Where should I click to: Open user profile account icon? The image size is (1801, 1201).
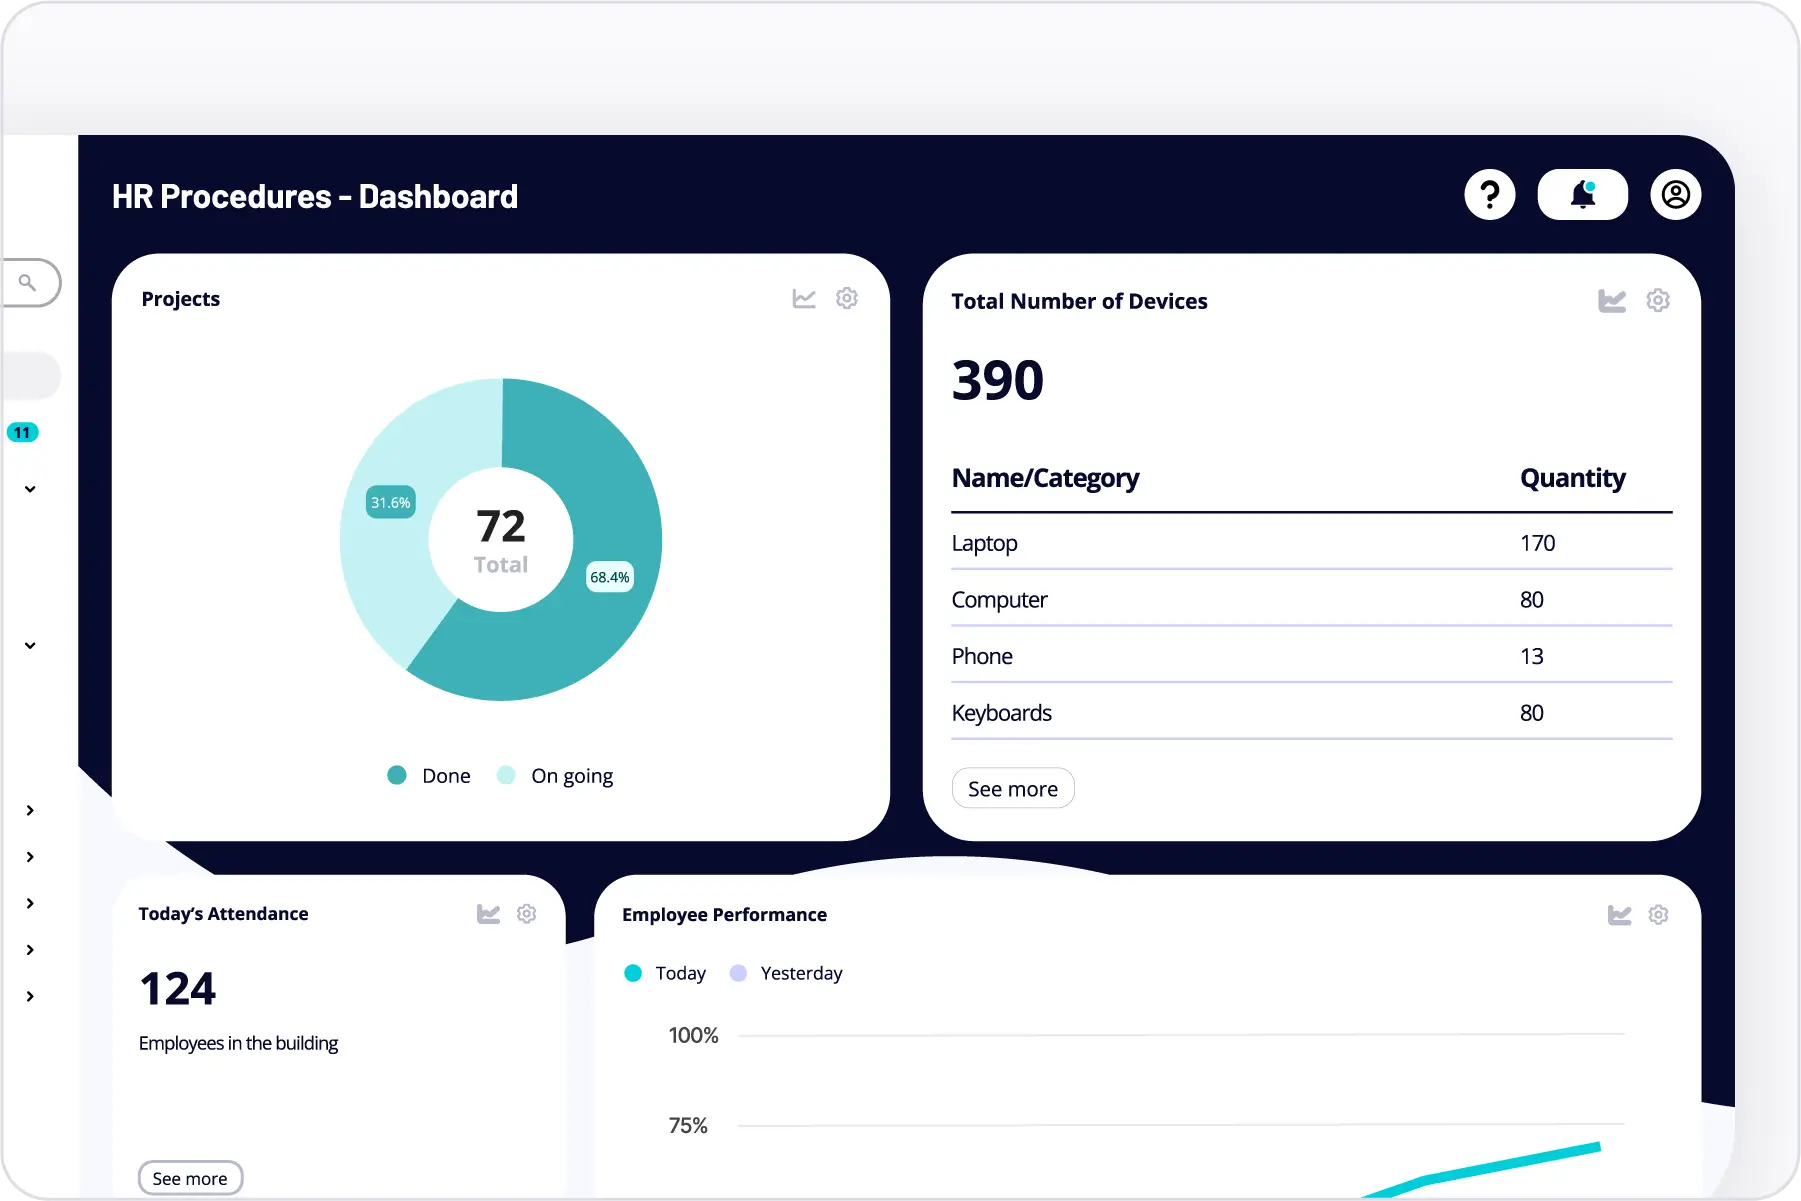(x=1676, y=194)
